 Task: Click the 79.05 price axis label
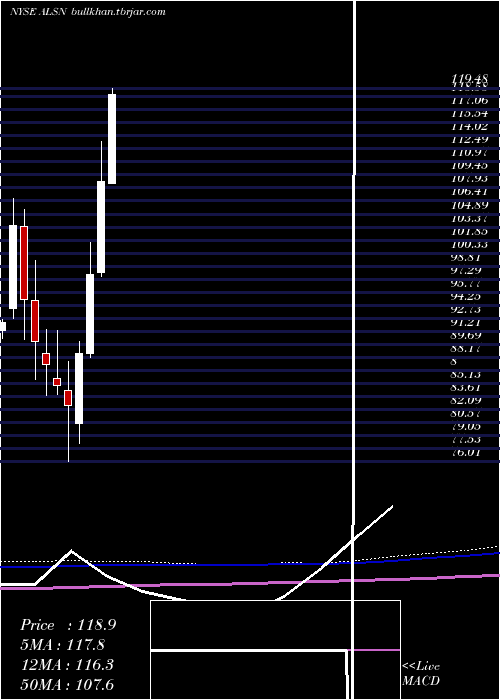pos(467,428)
